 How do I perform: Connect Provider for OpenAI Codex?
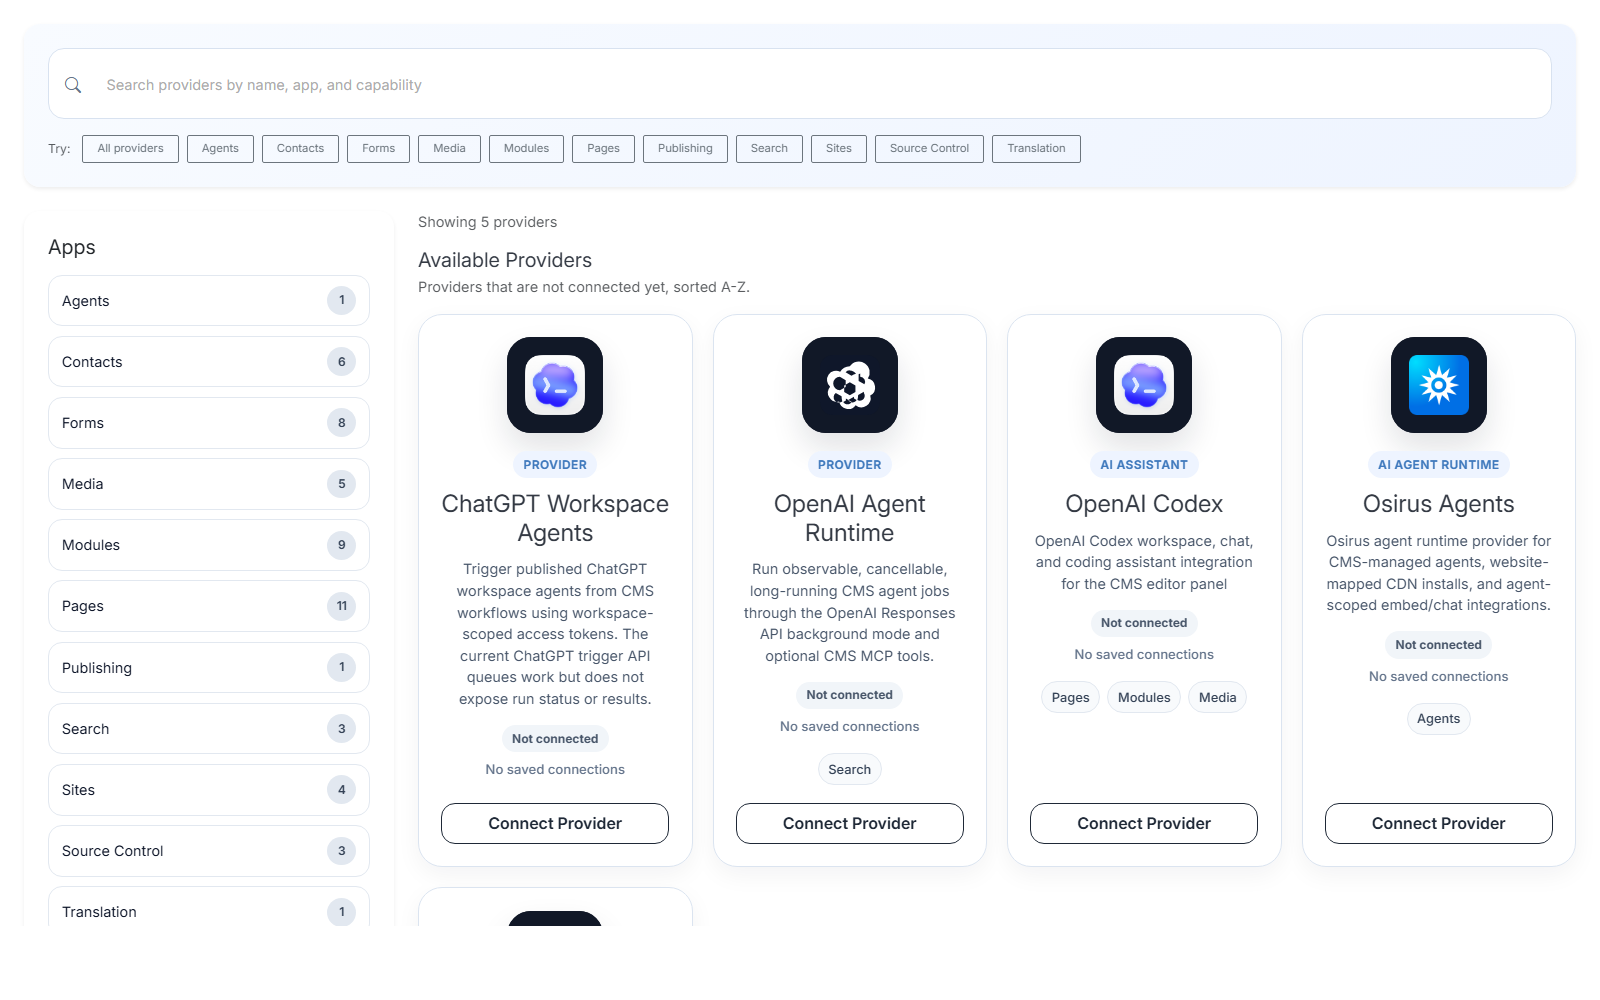[1144, 824]
